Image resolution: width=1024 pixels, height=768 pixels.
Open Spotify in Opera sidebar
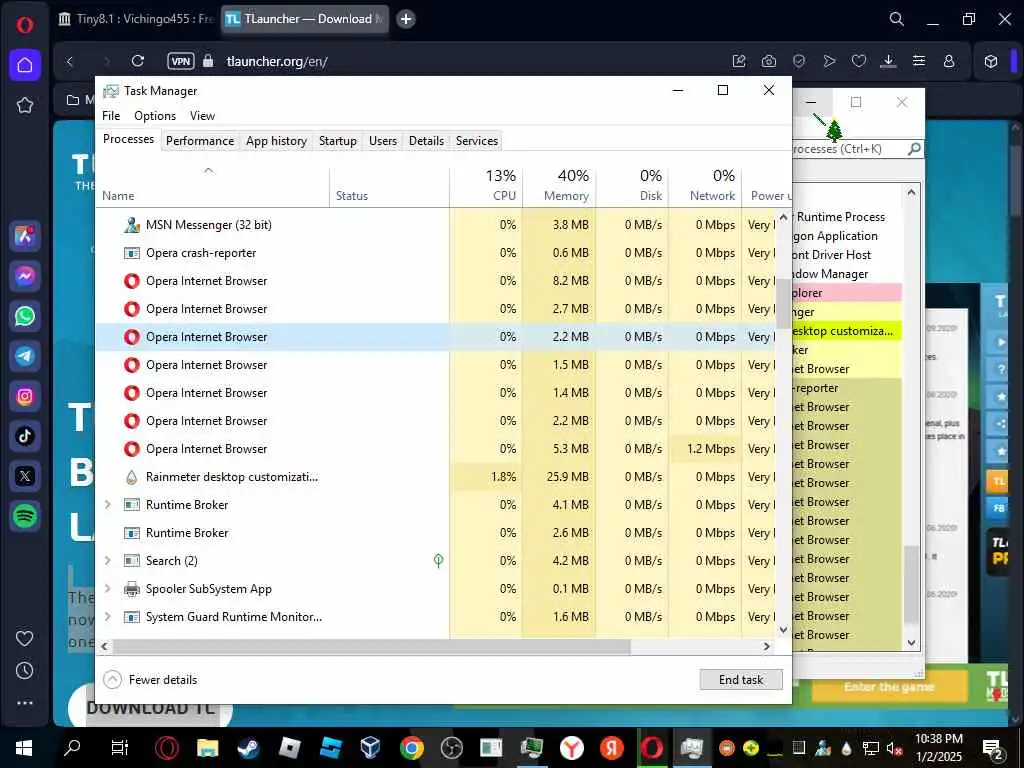click(25, 516)
